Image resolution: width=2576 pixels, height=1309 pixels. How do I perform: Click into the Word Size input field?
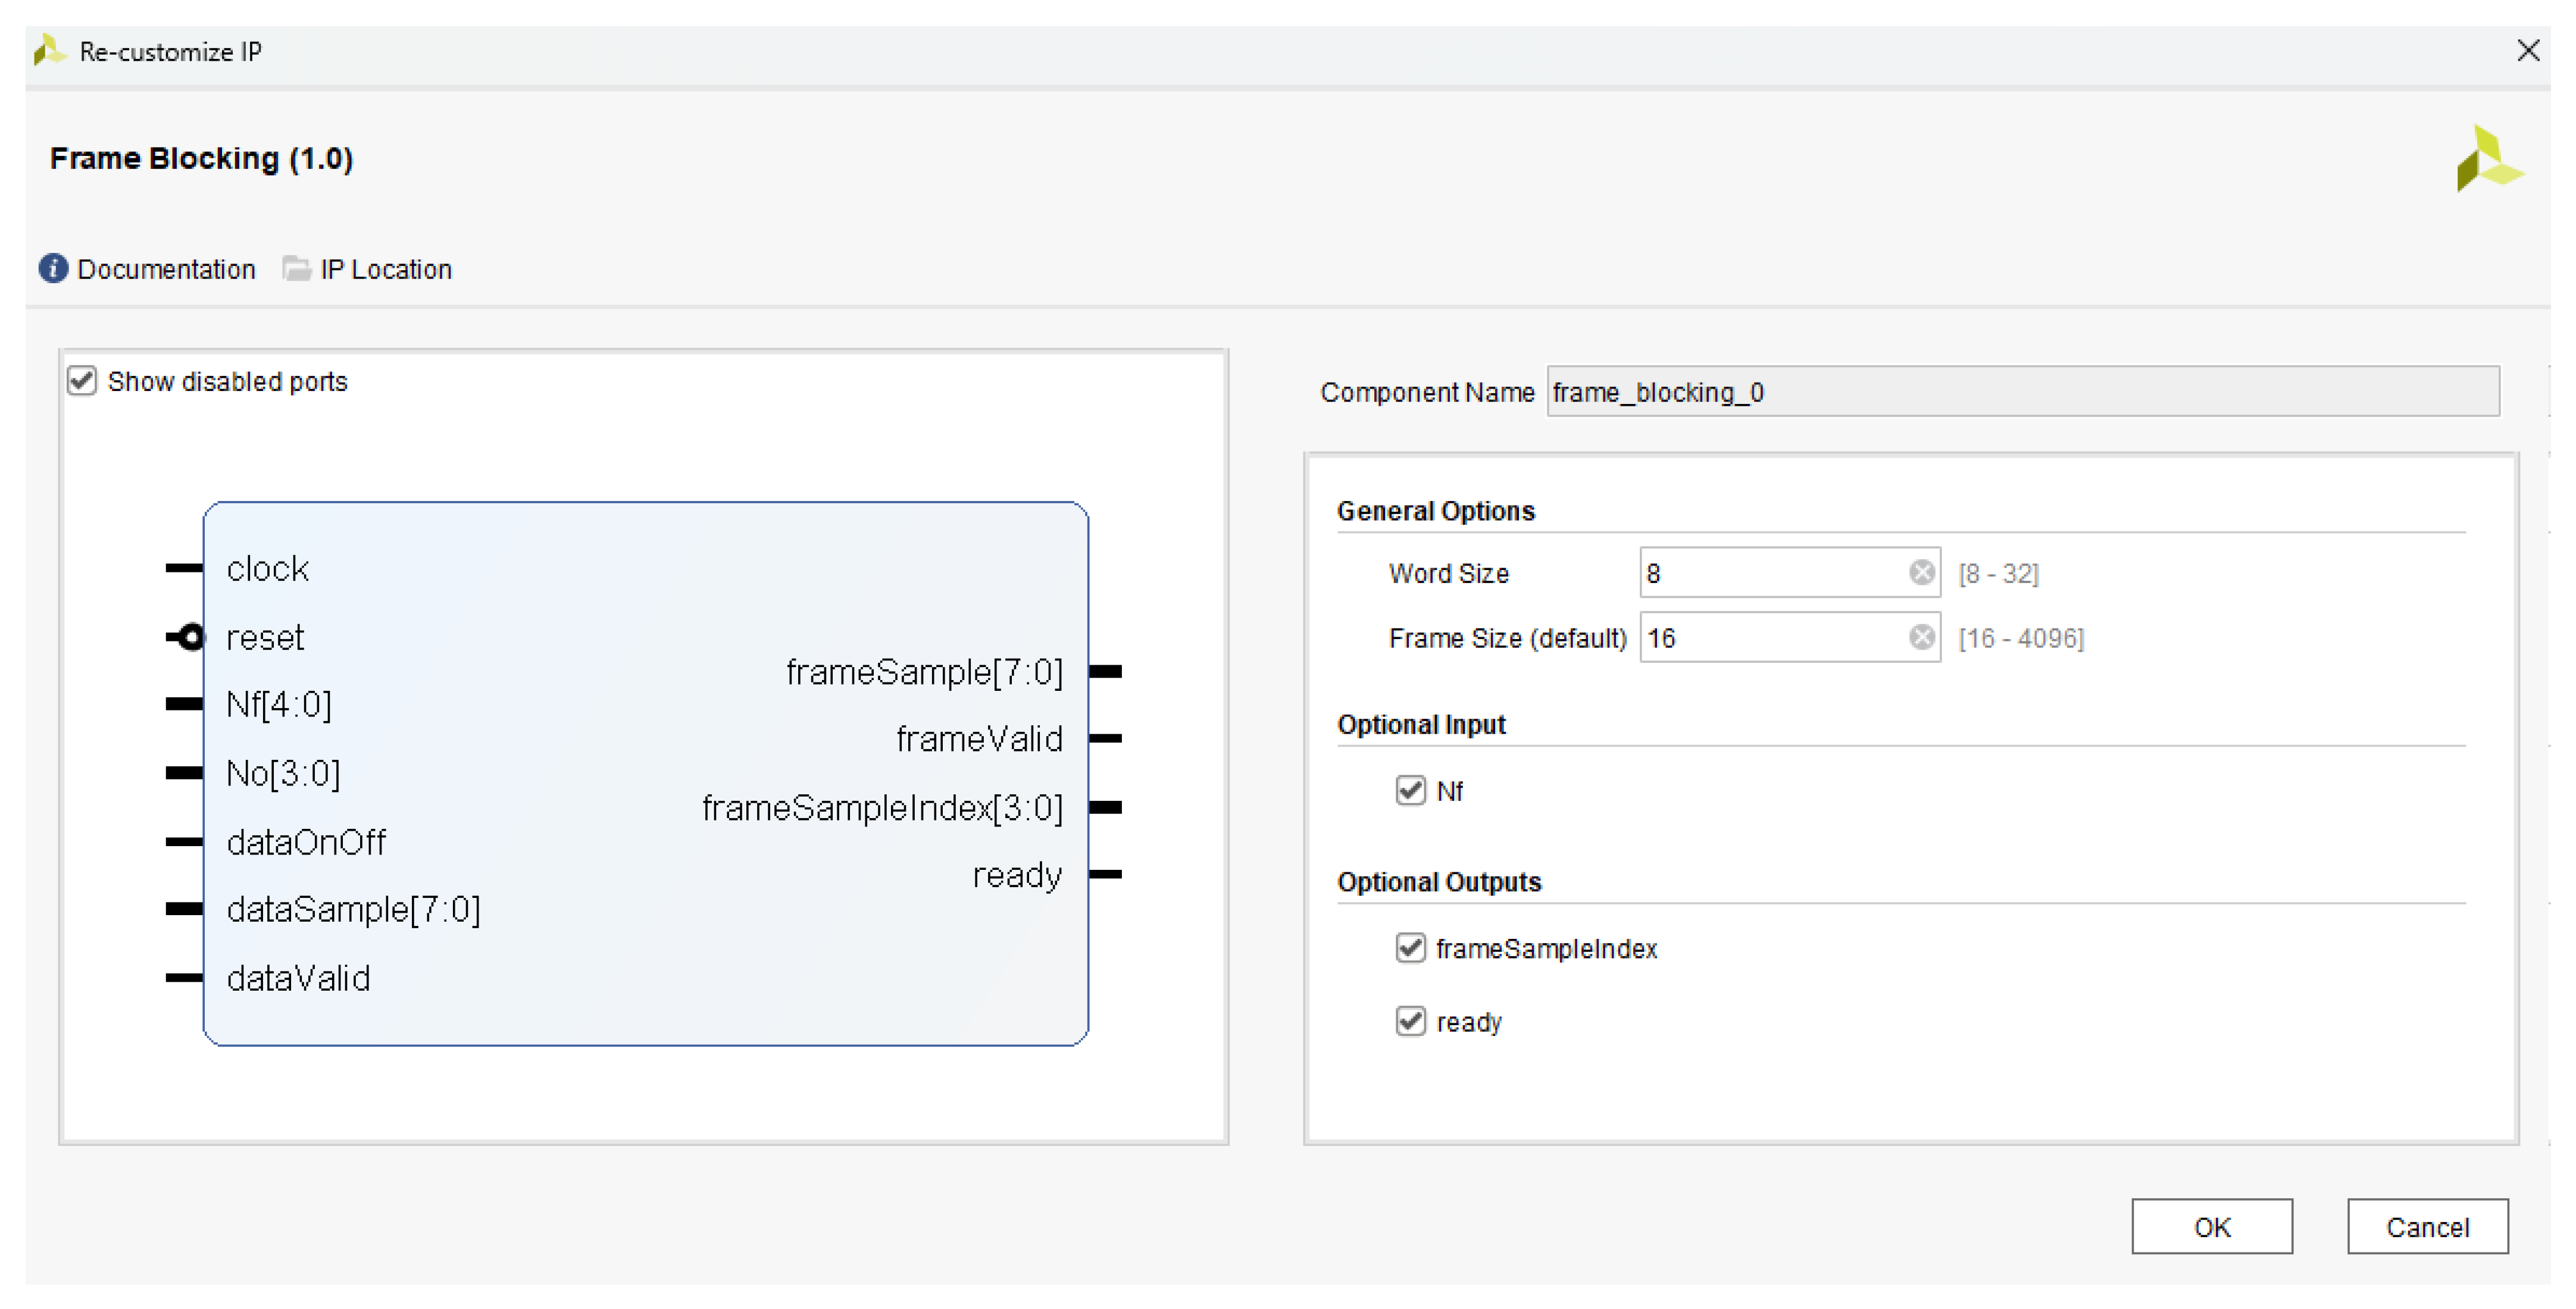[1770, 573]
